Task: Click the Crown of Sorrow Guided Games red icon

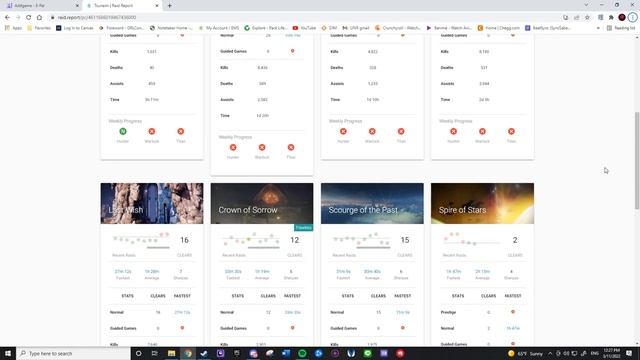Action: 292,328
